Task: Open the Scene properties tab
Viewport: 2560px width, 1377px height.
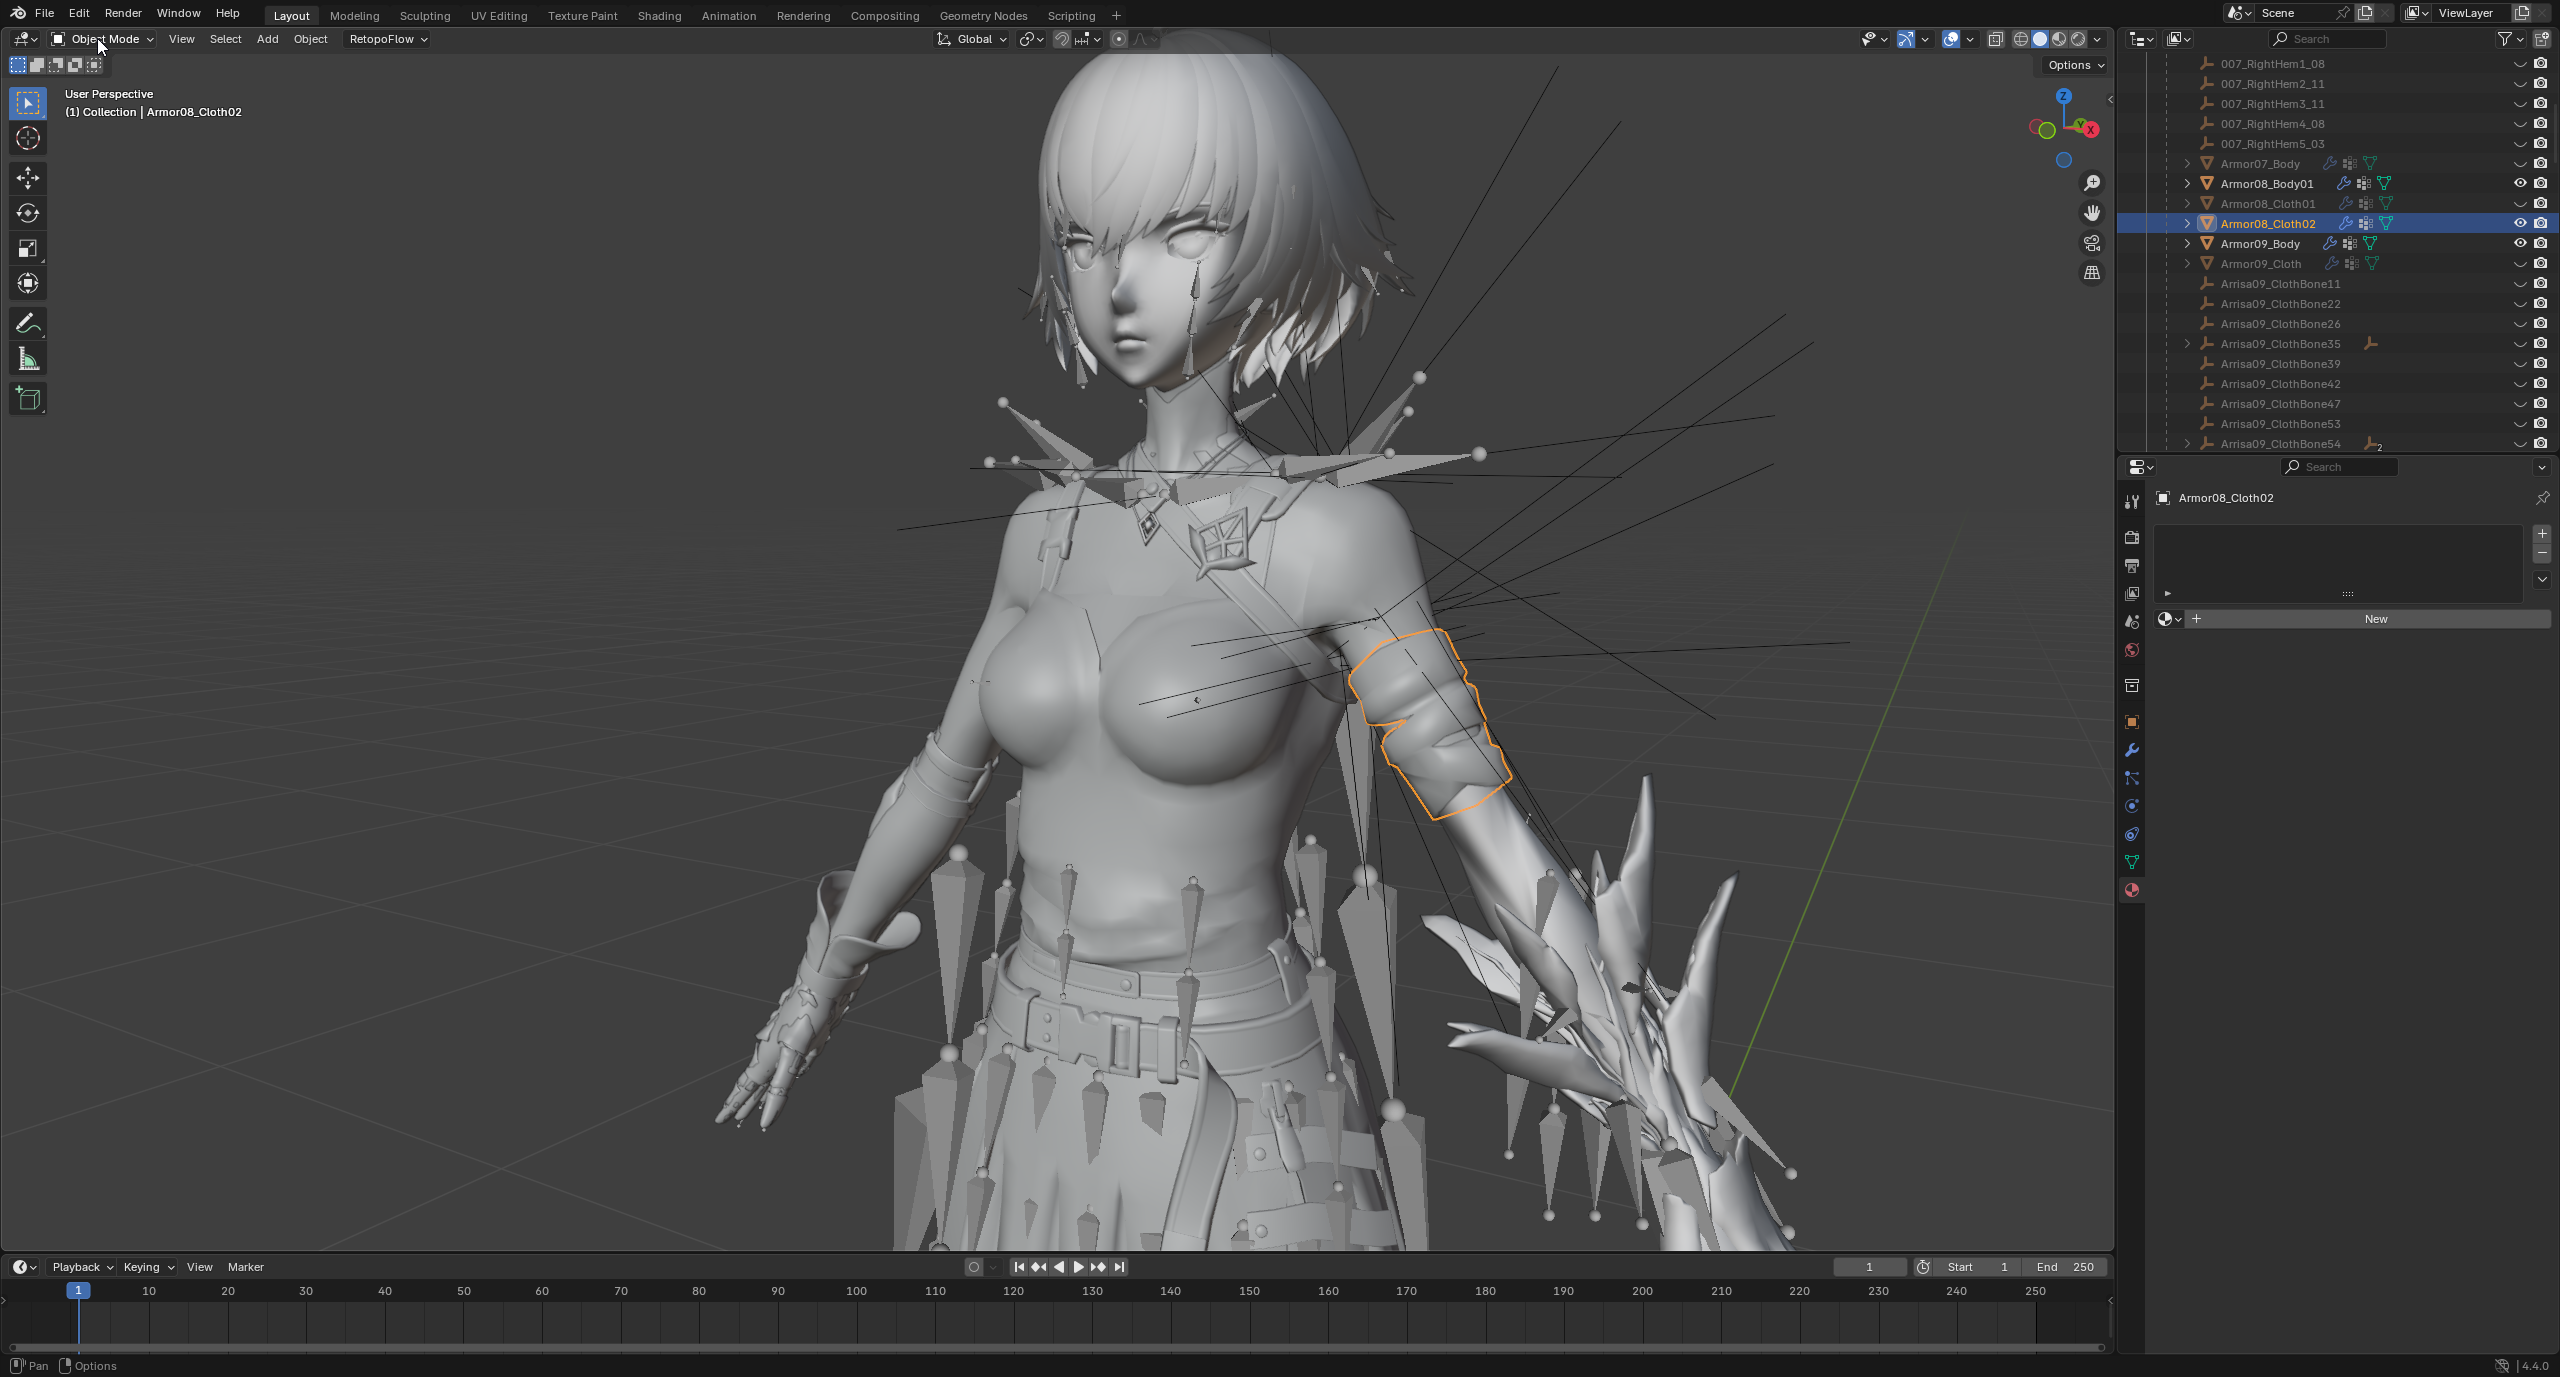Action: coord(2132,622)
